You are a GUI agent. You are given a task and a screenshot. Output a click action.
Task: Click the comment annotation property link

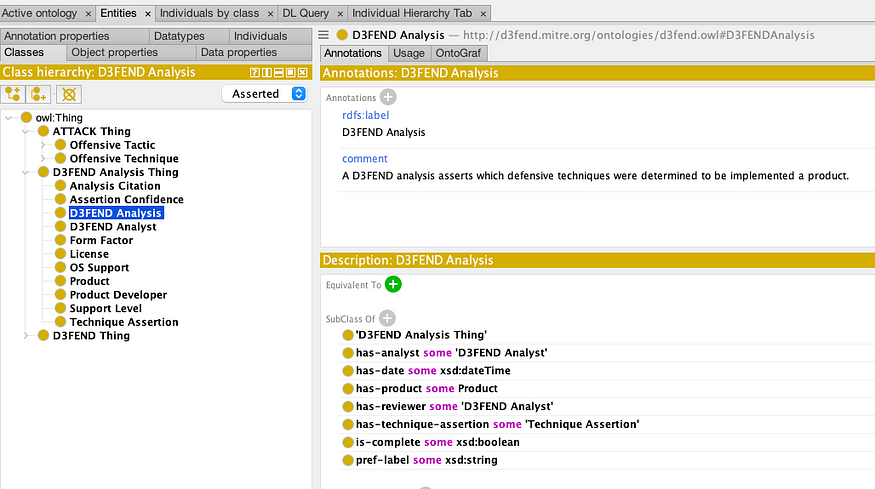click(364, 159)
